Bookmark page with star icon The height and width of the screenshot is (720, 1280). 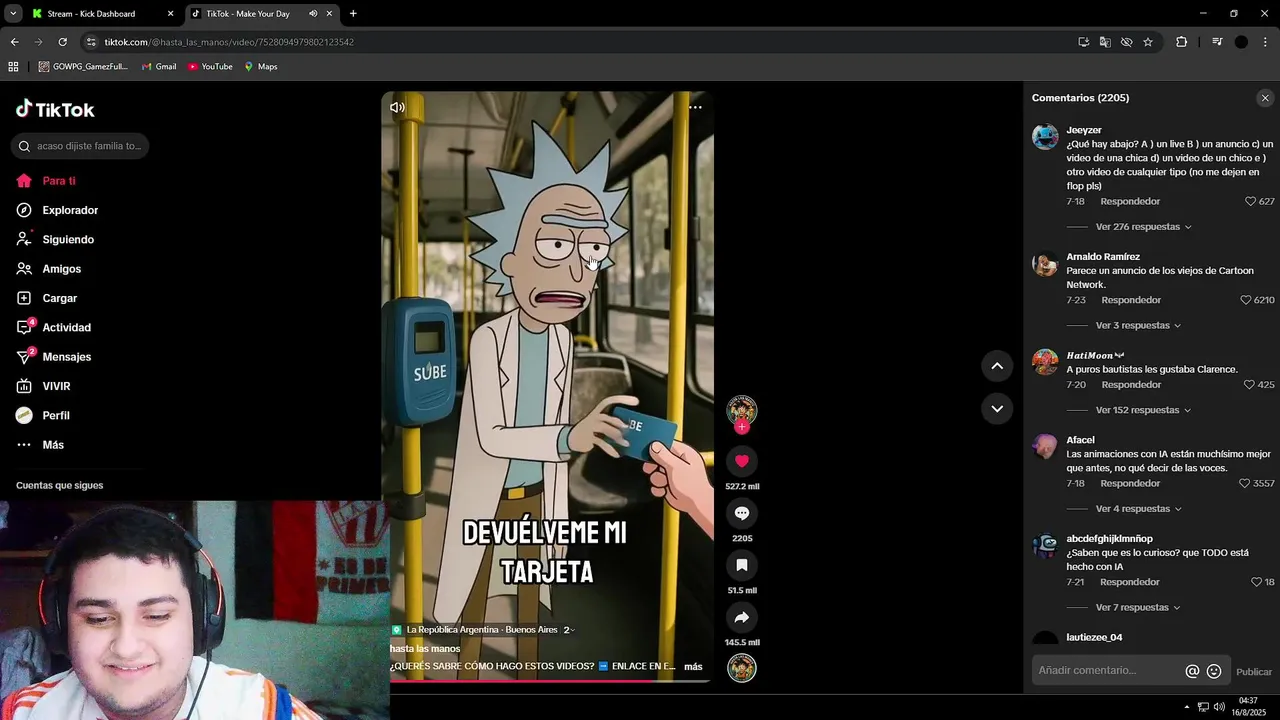click(1148, 42)
